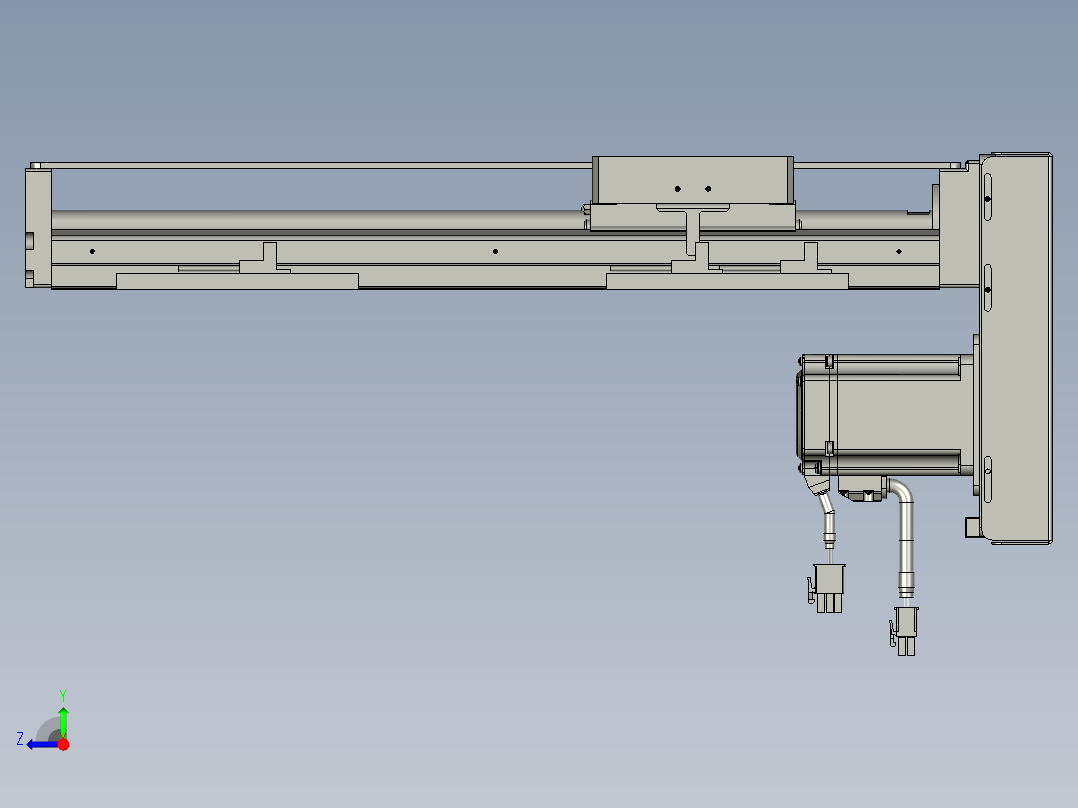Click the red origin point of the triad

(x=64, y=743)
